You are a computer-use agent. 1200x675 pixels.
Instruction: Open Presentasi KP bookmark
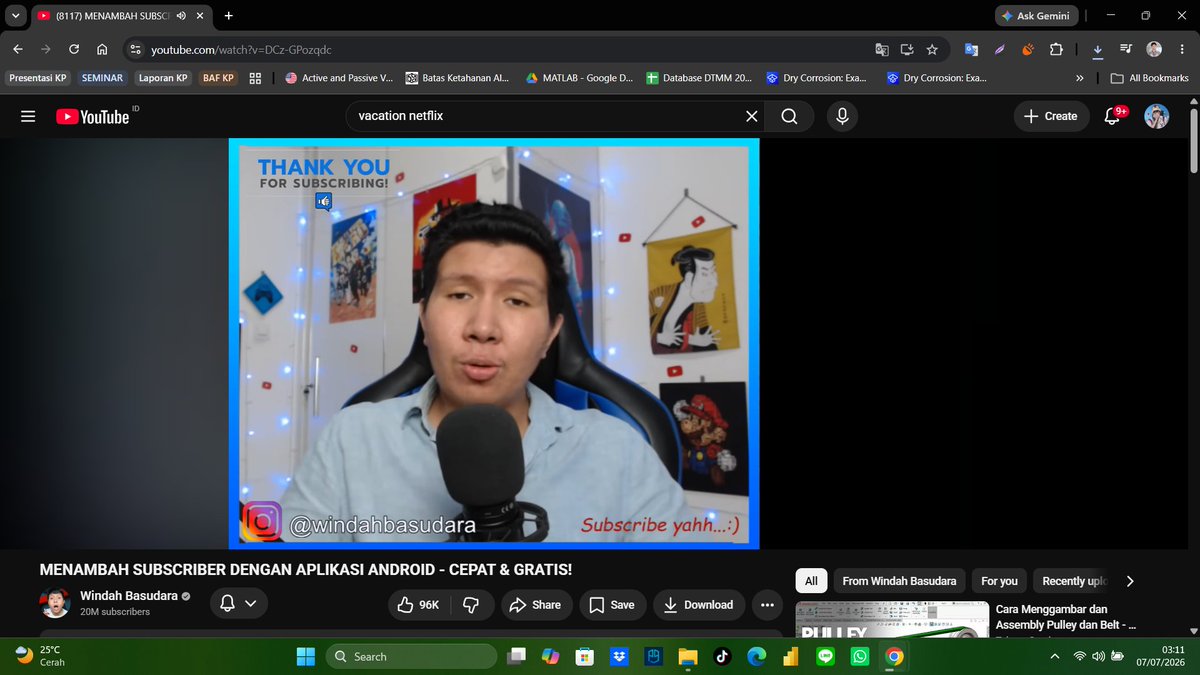click(38, 78)
